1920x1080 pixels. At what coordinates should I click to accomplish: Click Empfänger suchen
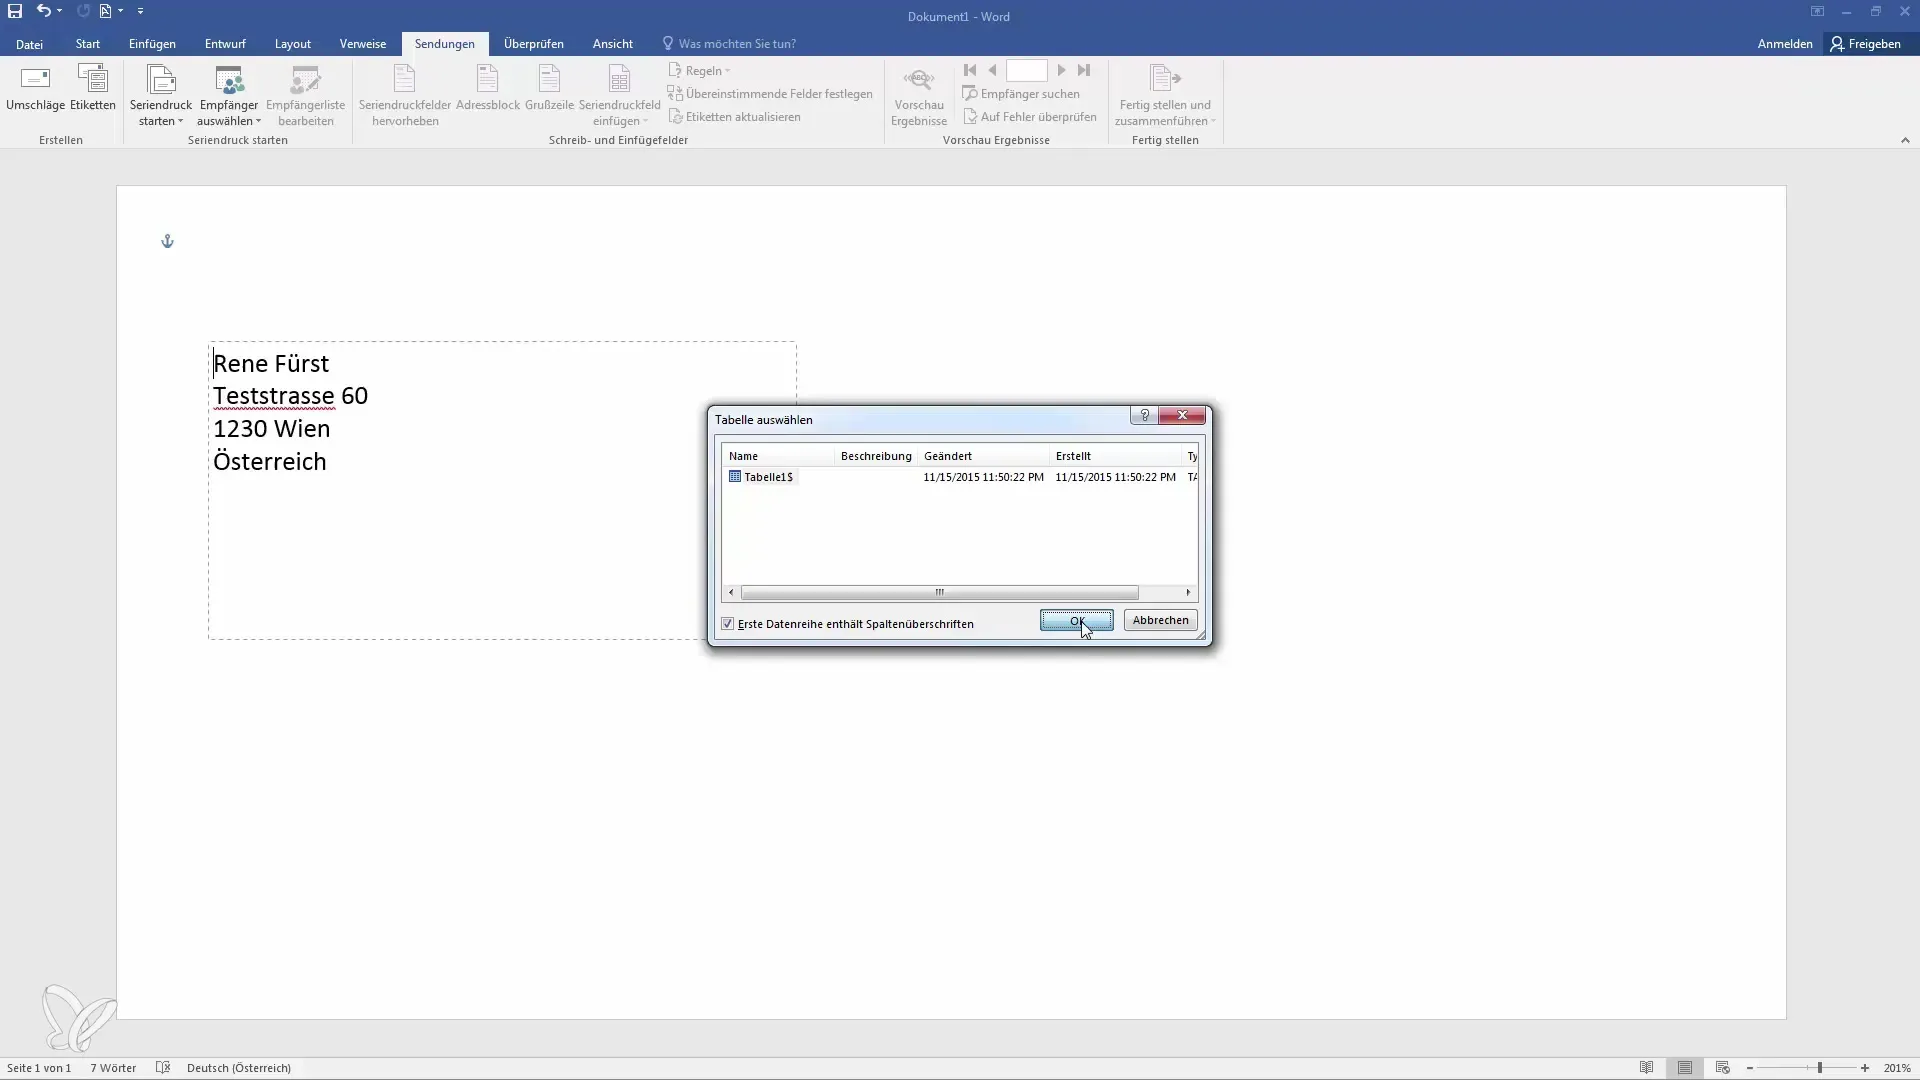(x=1021, y=94)
